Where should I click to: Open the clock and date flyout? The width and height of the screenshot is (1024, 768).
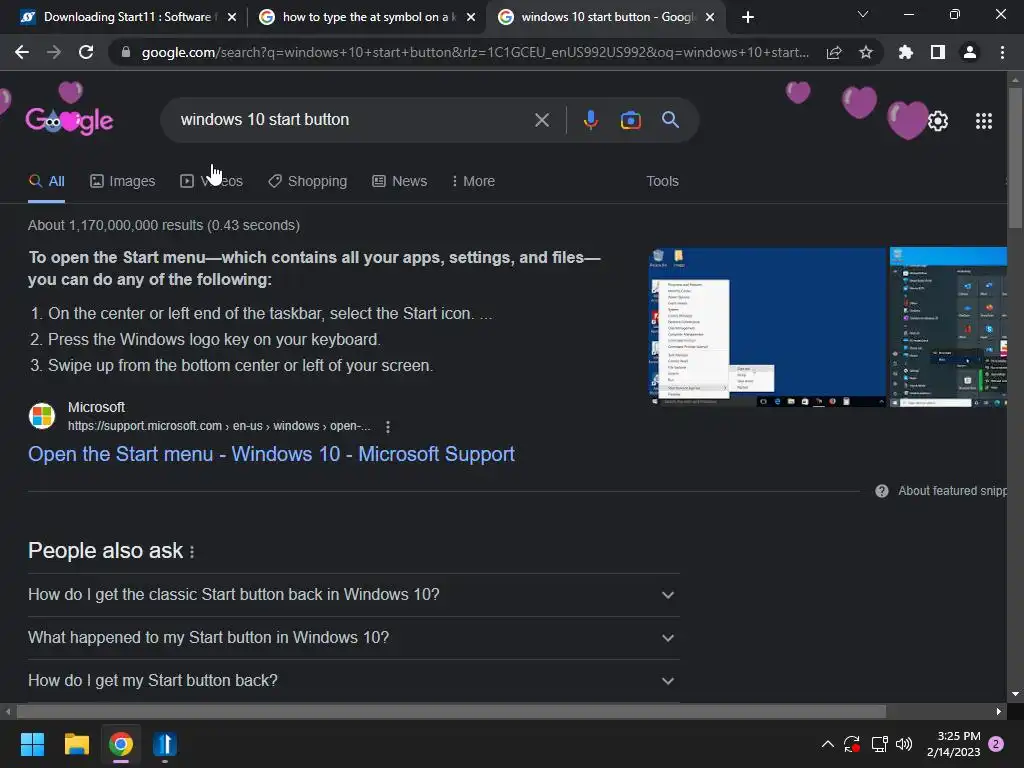(x=953, y=744)
